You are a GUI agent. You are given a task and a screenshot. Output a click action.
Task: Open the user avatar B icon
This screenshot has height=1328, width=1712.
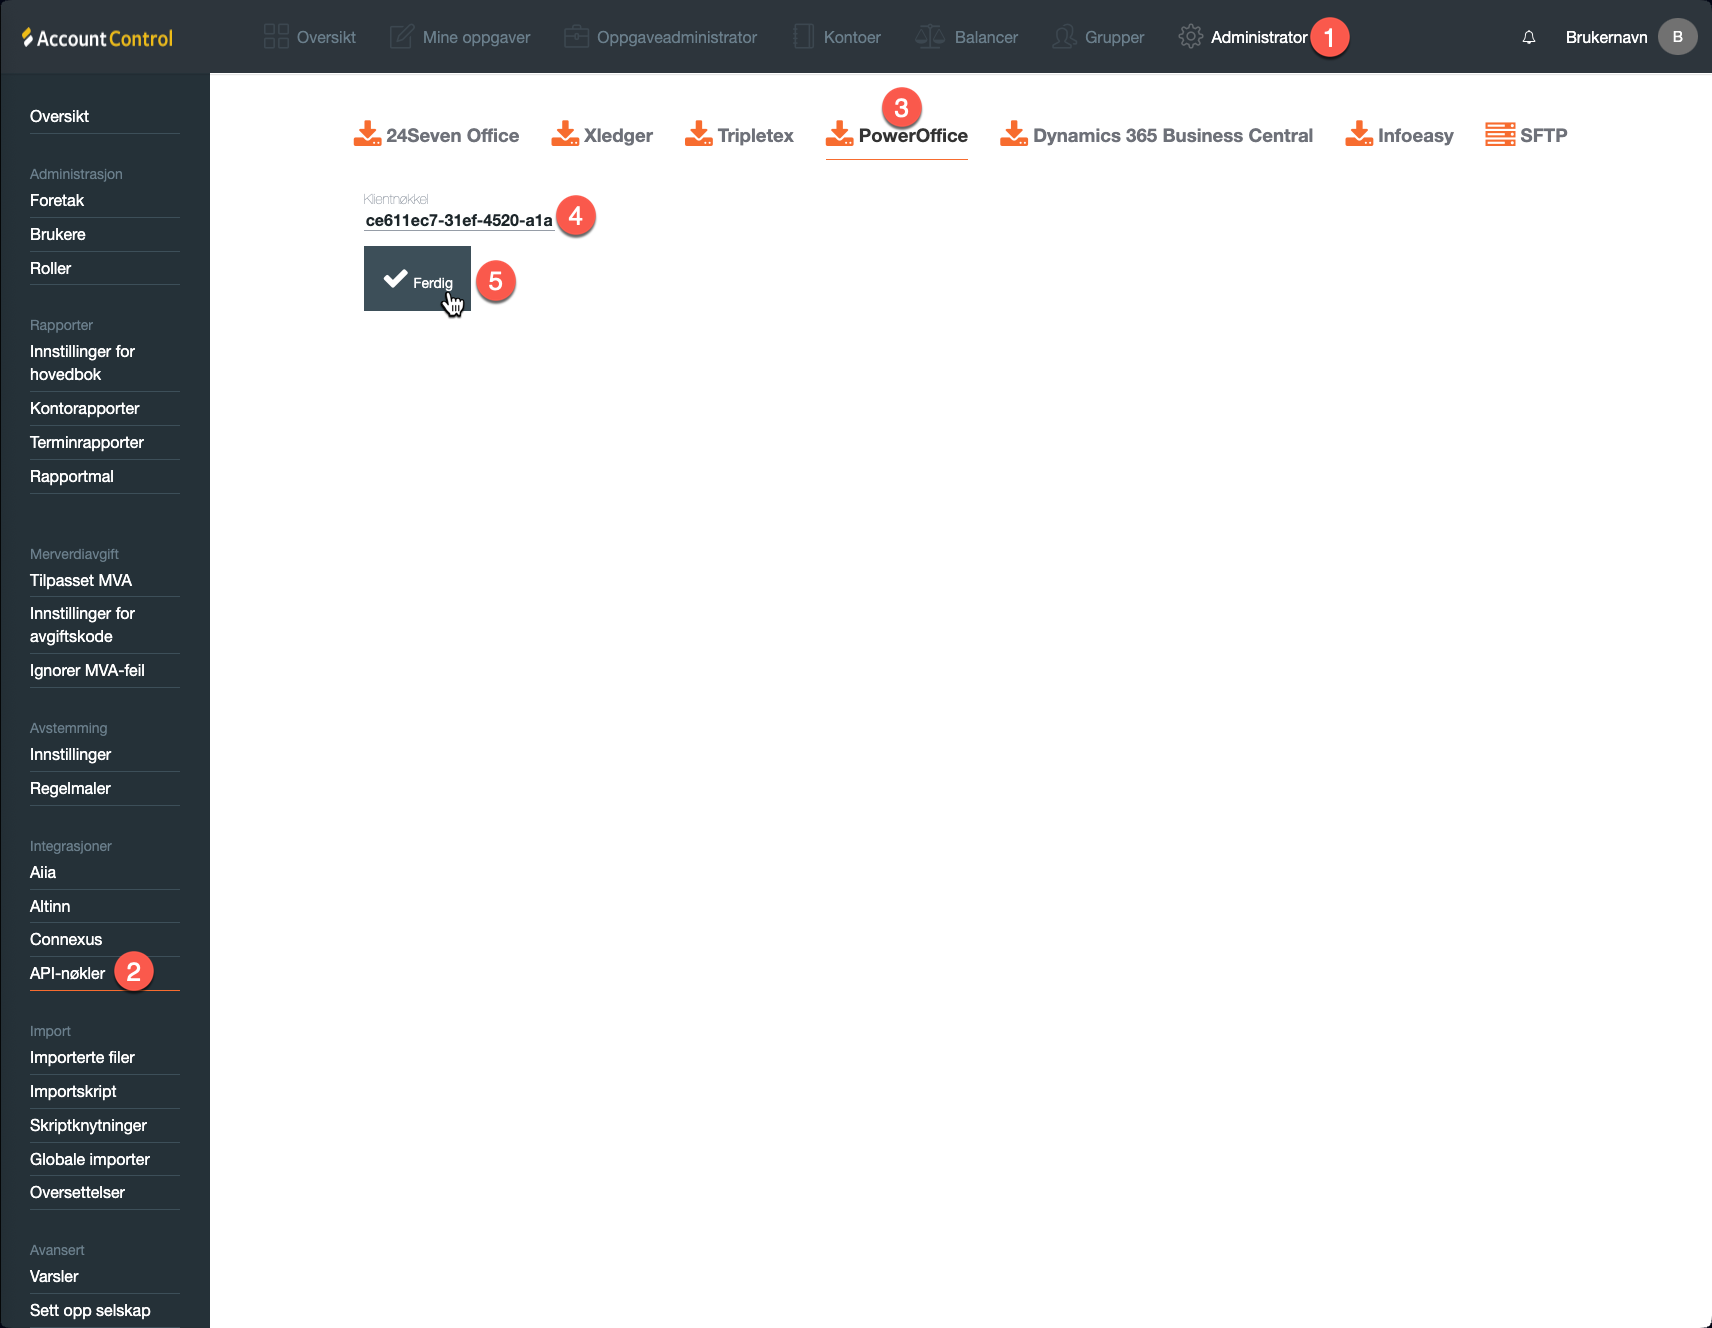click(x=1677, y=37)
